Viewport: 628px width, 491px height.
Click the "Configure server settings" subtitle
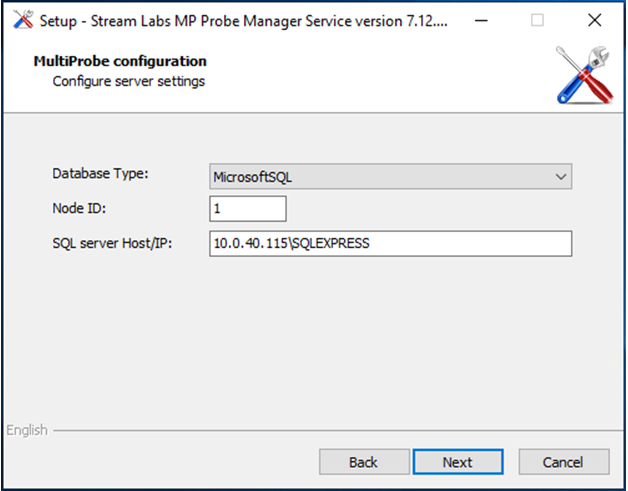click(x=128, y=81)
